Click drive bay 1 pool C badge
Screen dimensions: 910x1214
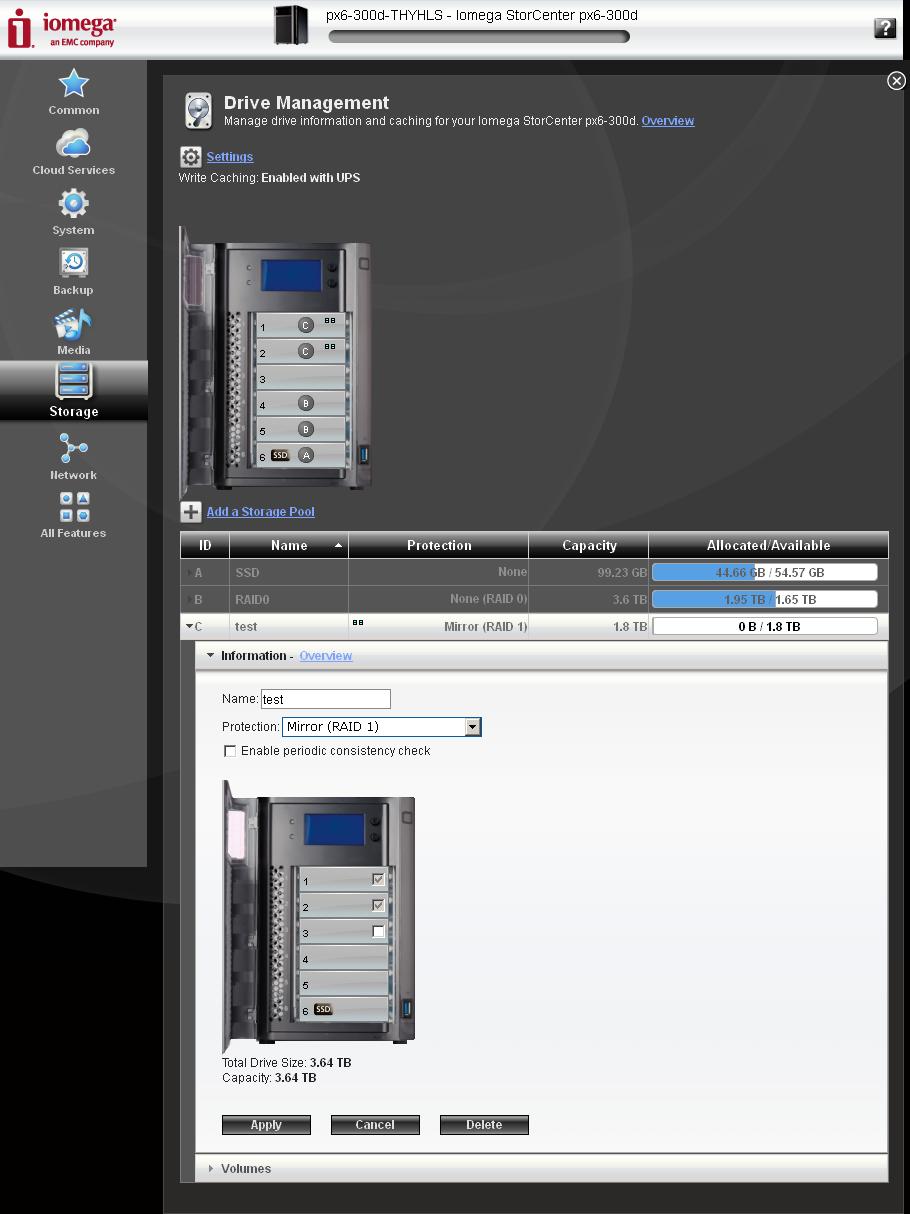(306, 325)
